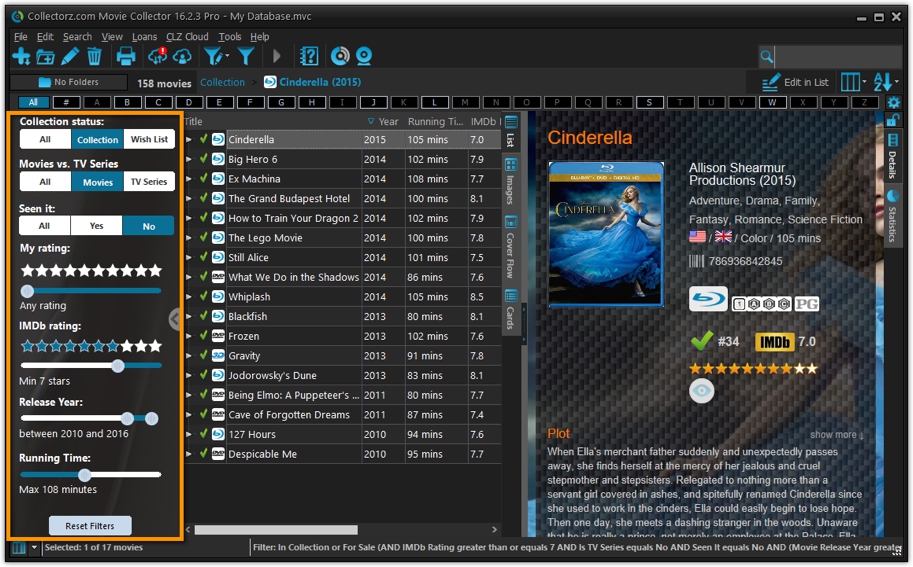The width and height of the screenshot is (913, 567).
Task: Collapse the filter panel with side arrow
Action: [174, 318]
